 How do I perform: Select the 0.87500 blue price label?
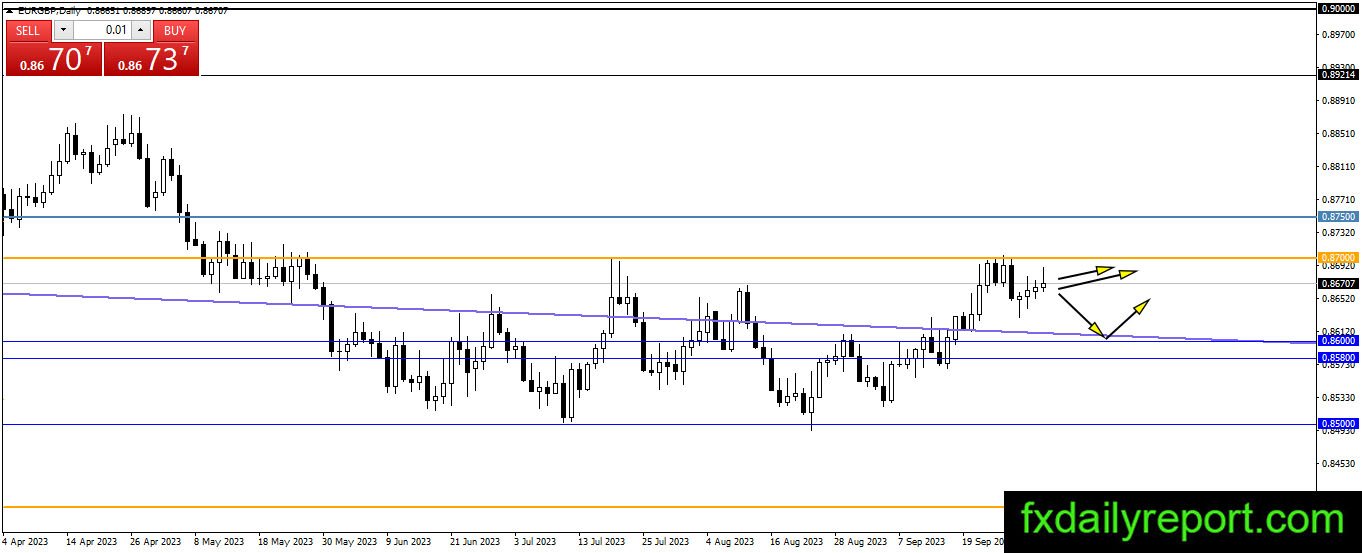click(x=1338, y=216)
